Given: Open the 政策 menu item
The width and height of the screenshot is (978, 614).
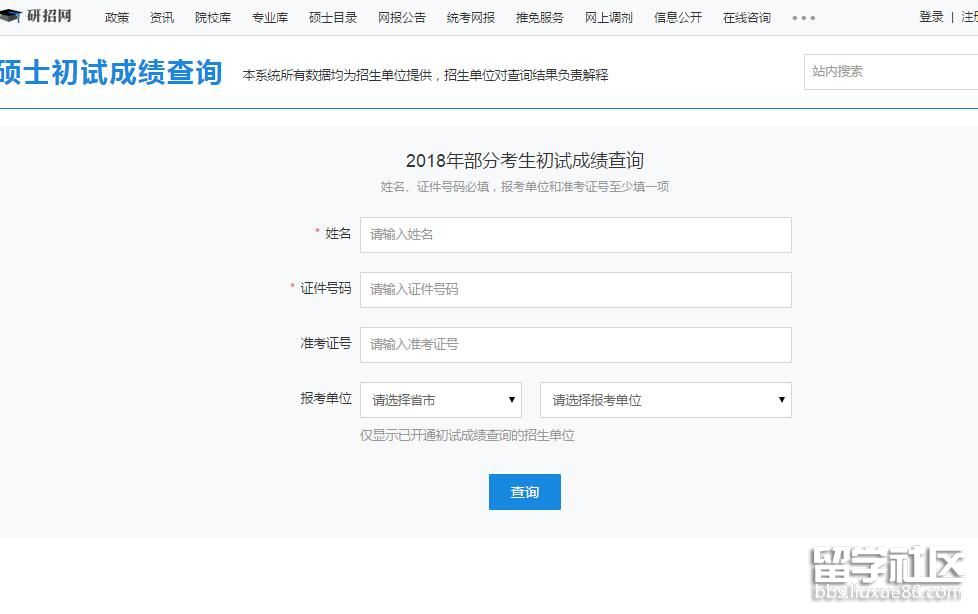Looking at the screenshot, I should pyautogui.click(x=116, y=17).
